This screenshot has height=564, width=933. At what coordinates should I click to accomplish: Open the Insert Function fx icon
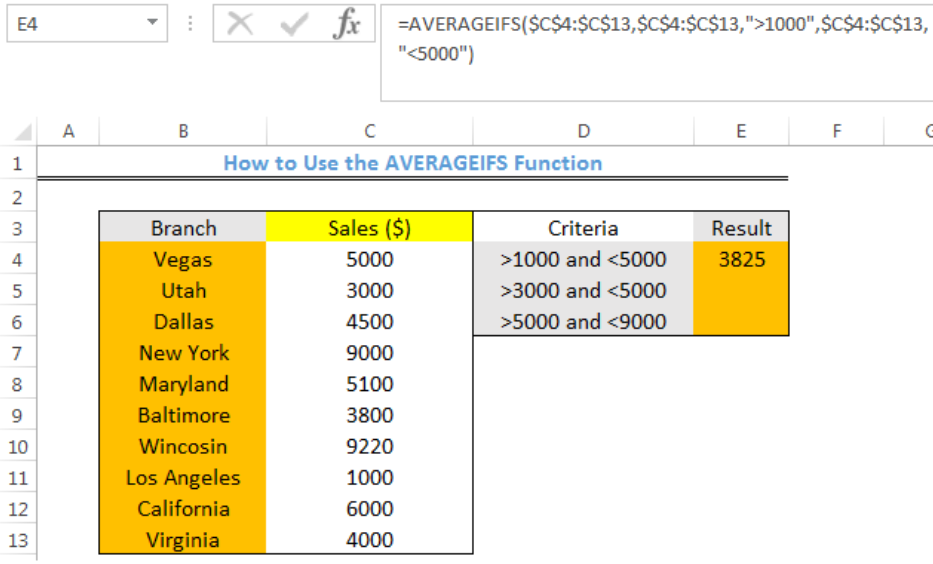(x=347, y=24)
